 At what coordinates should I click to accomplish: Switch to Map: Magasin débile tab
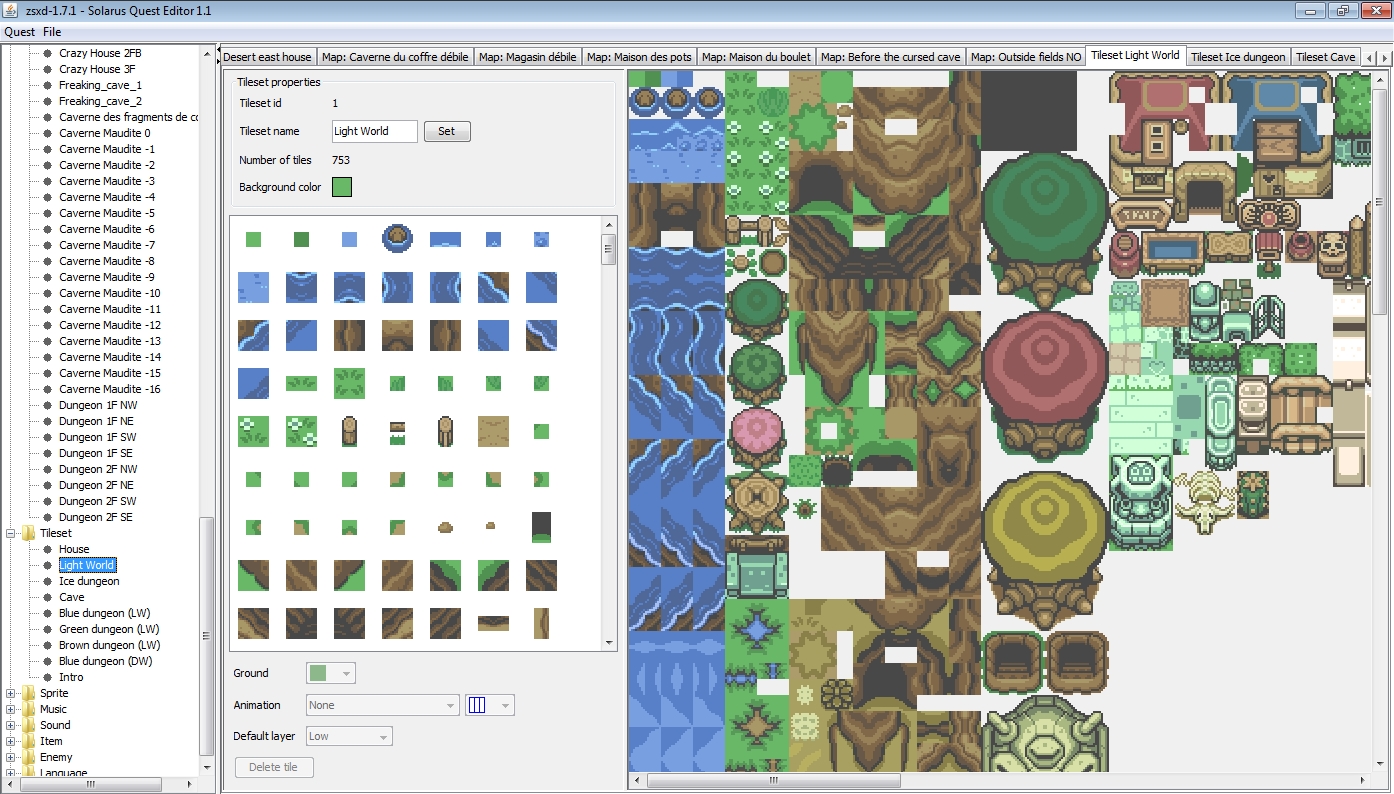click(x=527, y=57)
